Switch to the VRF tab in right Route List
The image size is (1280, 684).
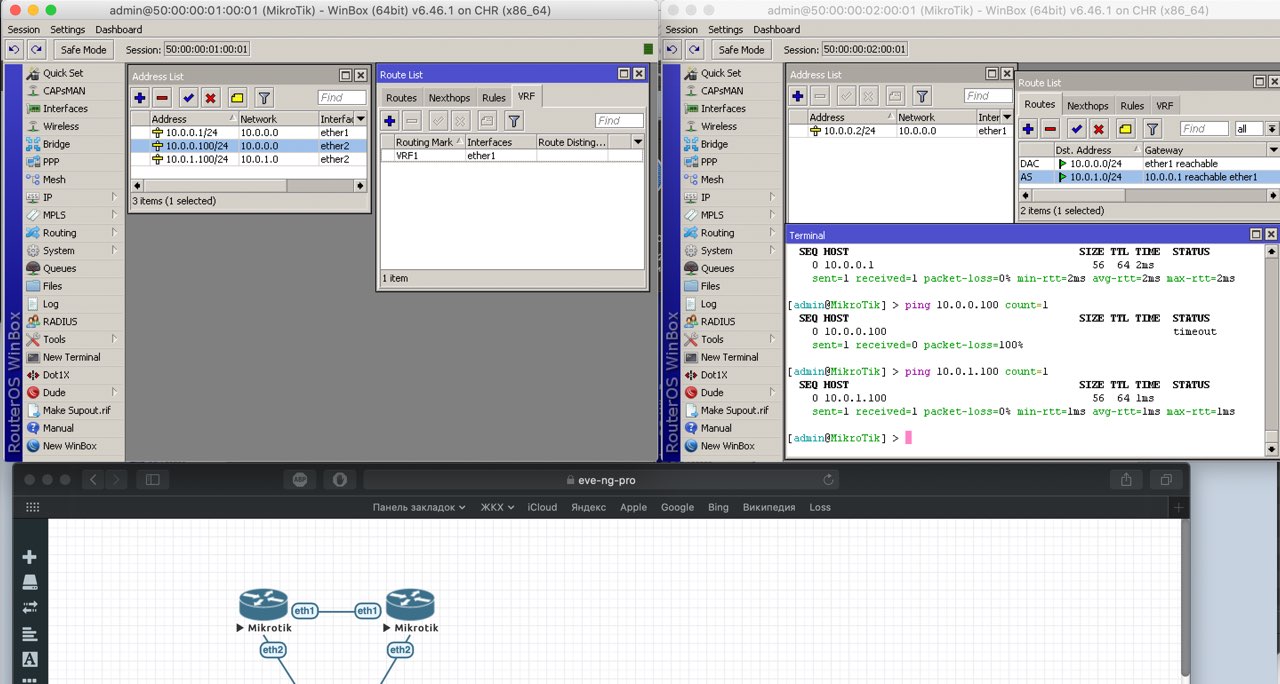1164,105
